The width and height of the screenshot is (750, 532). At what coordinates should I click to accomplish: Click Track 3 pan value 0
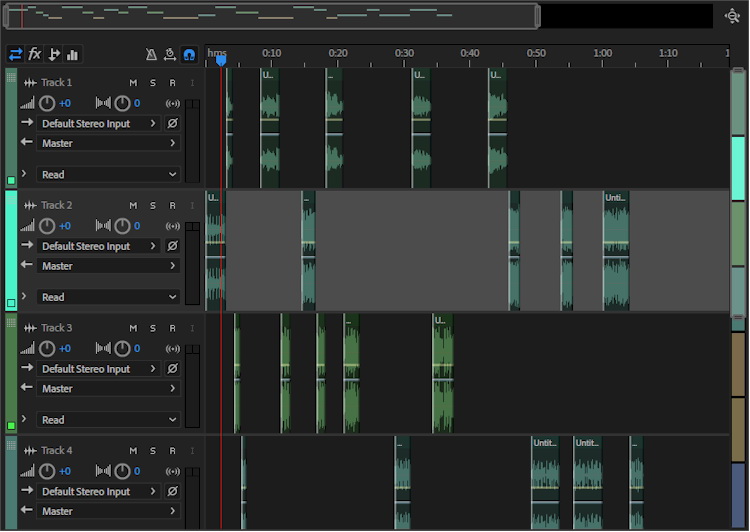[137, 349]
